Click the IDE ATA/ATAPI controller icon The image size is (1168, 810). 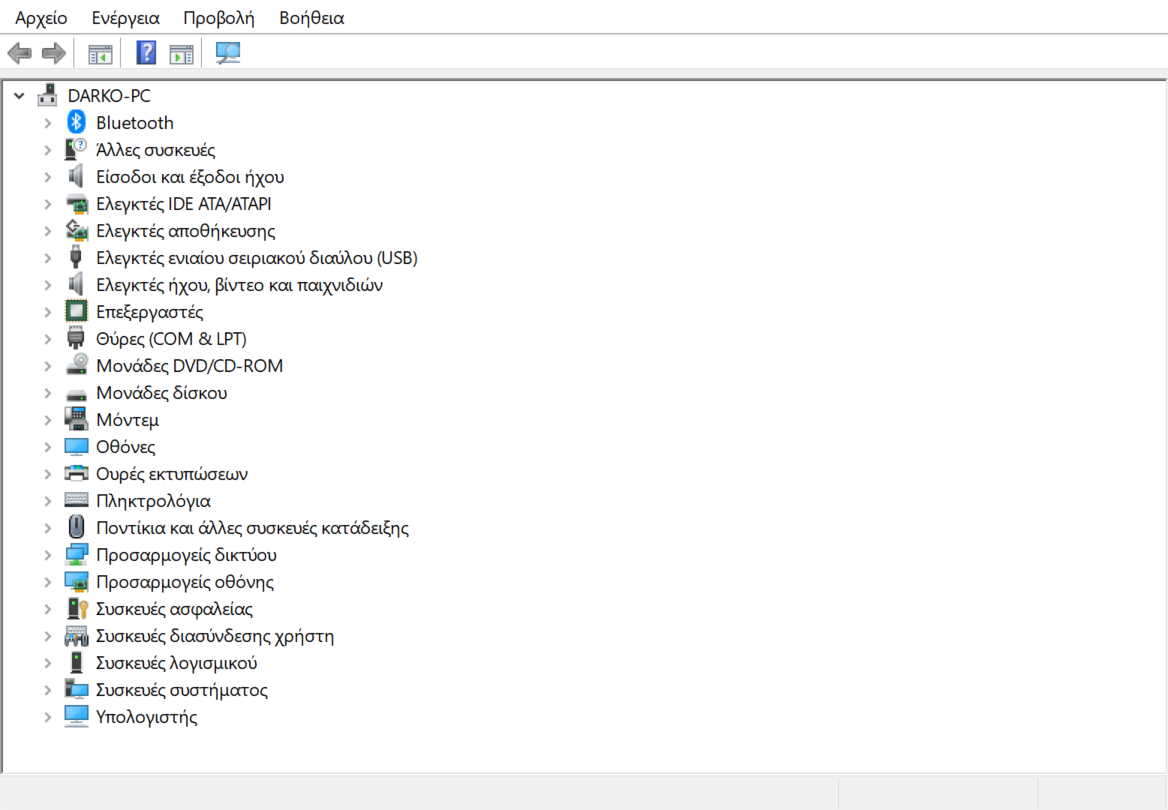[x=76, y=203]
